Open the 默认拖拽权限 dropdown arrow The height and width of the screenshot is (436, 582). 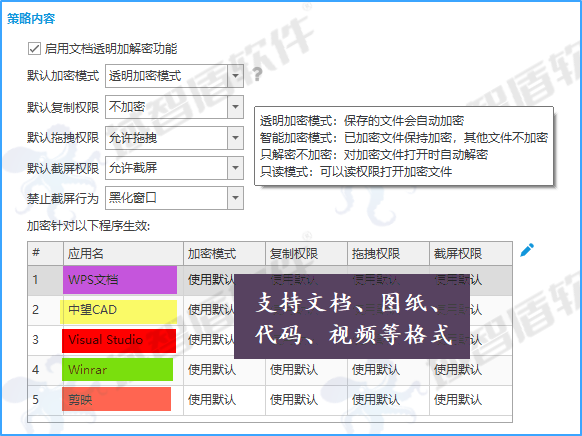click(x=235, y=138)
